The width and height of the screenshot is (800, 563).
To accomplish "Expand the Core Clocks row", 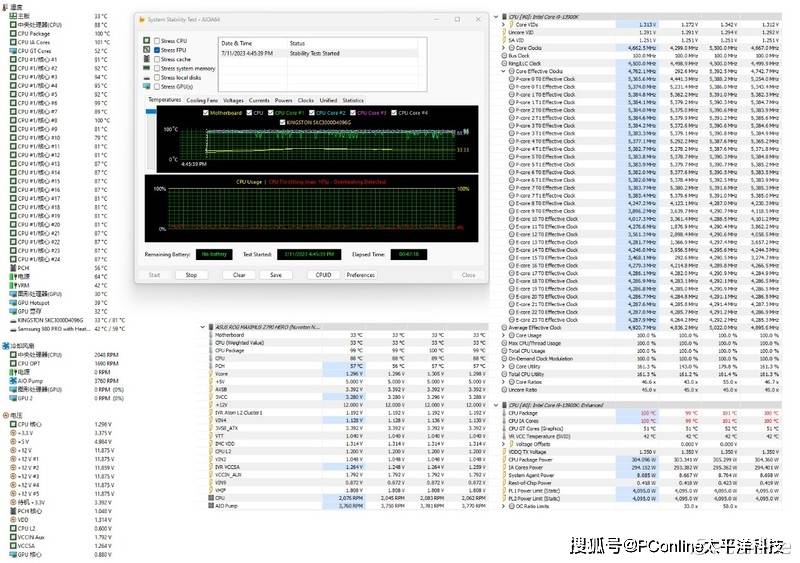I will coord(505,48).
